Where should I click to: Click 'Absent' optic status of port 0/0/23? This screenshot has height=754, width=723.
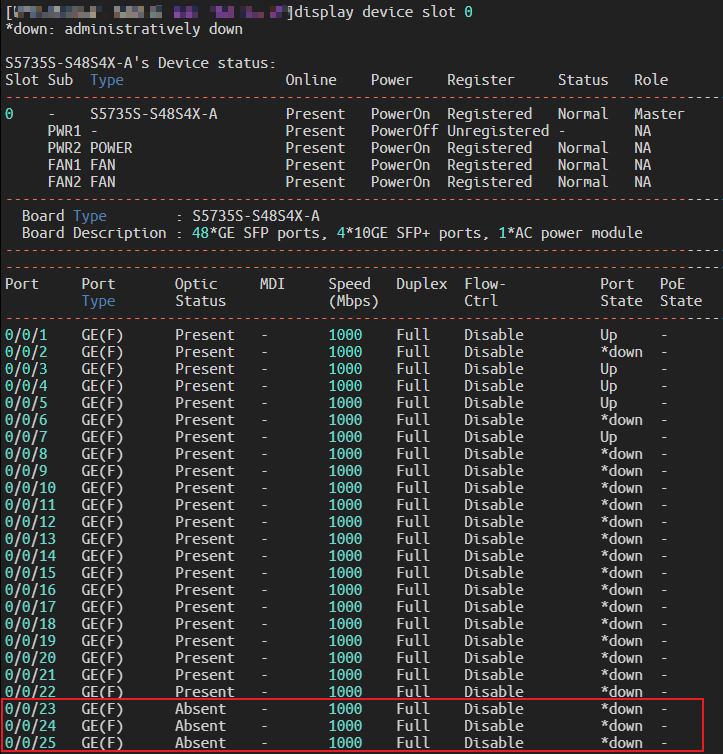coord(200,709)
